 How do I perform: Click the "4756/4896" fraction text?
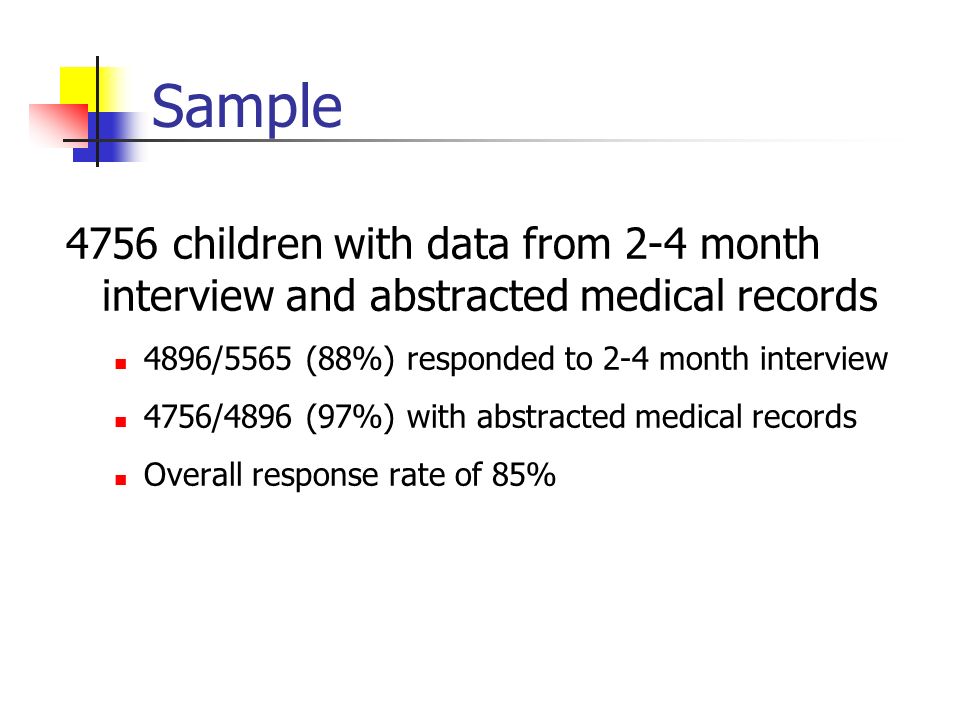pyautogui.click(x=217, y=417)
